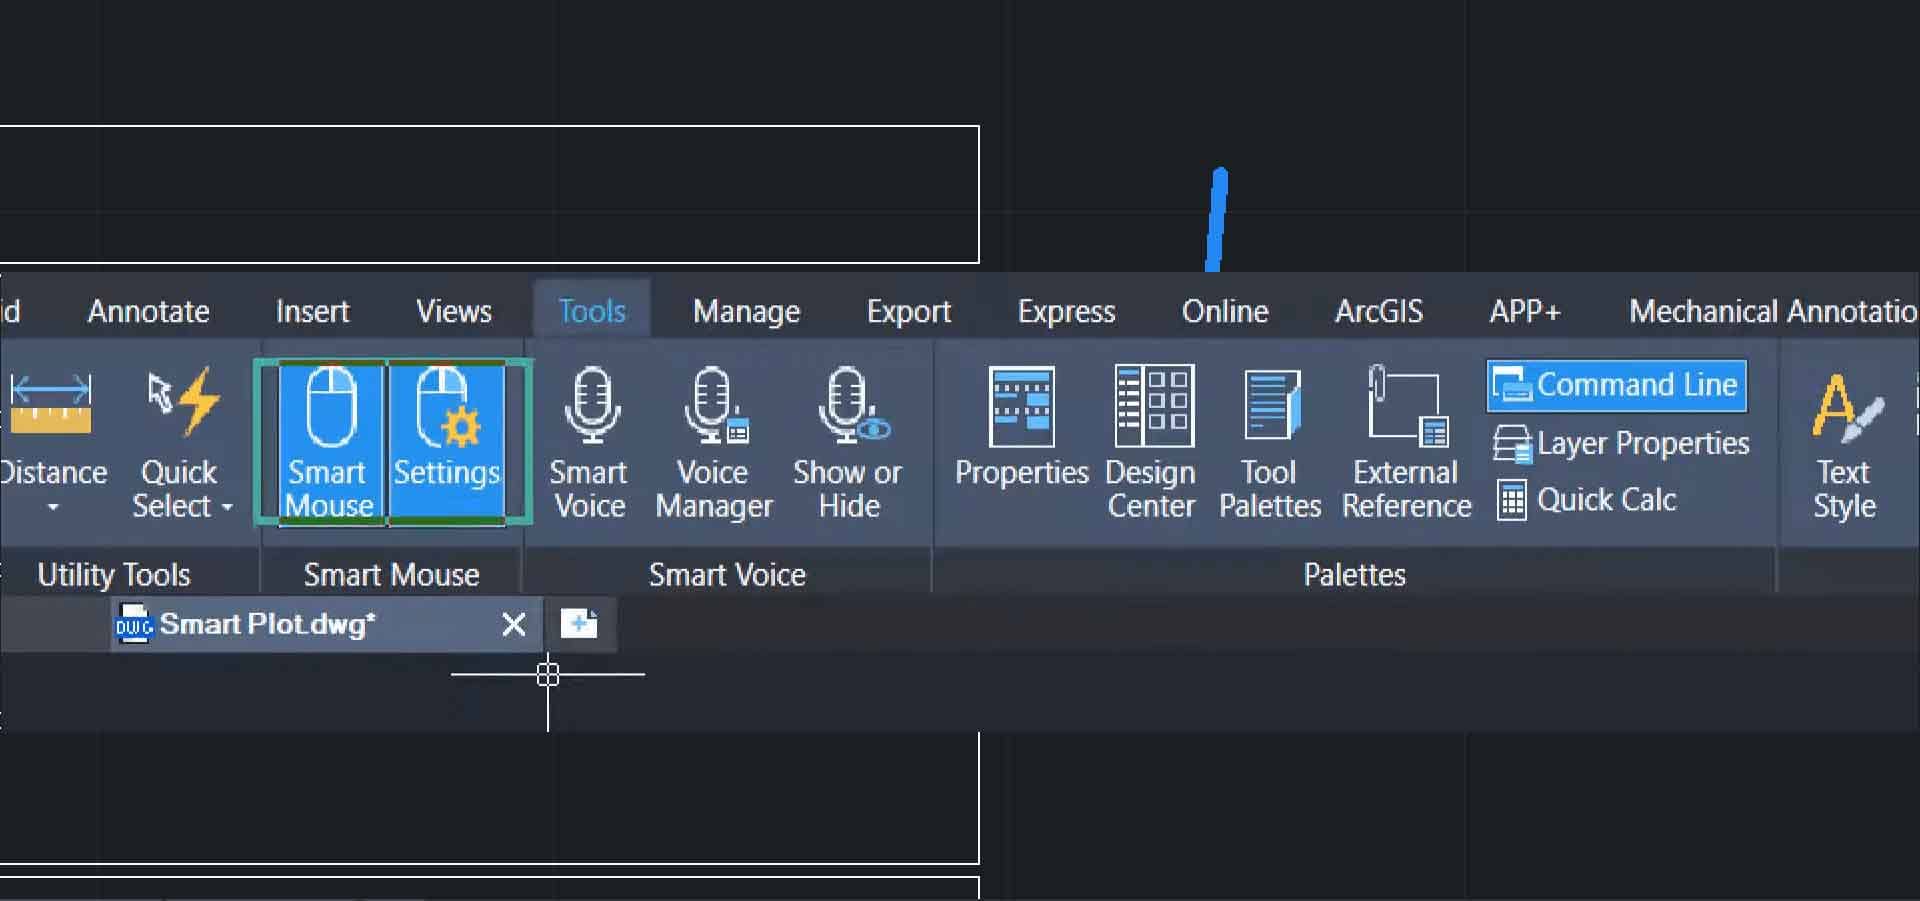The image size is (1920, 901).
Task: Select the Tools ribbon tab
Action: point(592,311)
